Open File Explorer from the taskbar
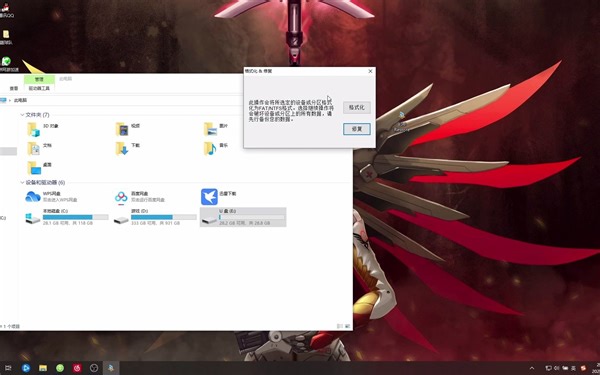This screenshot has height=375, width=600. 43,368
